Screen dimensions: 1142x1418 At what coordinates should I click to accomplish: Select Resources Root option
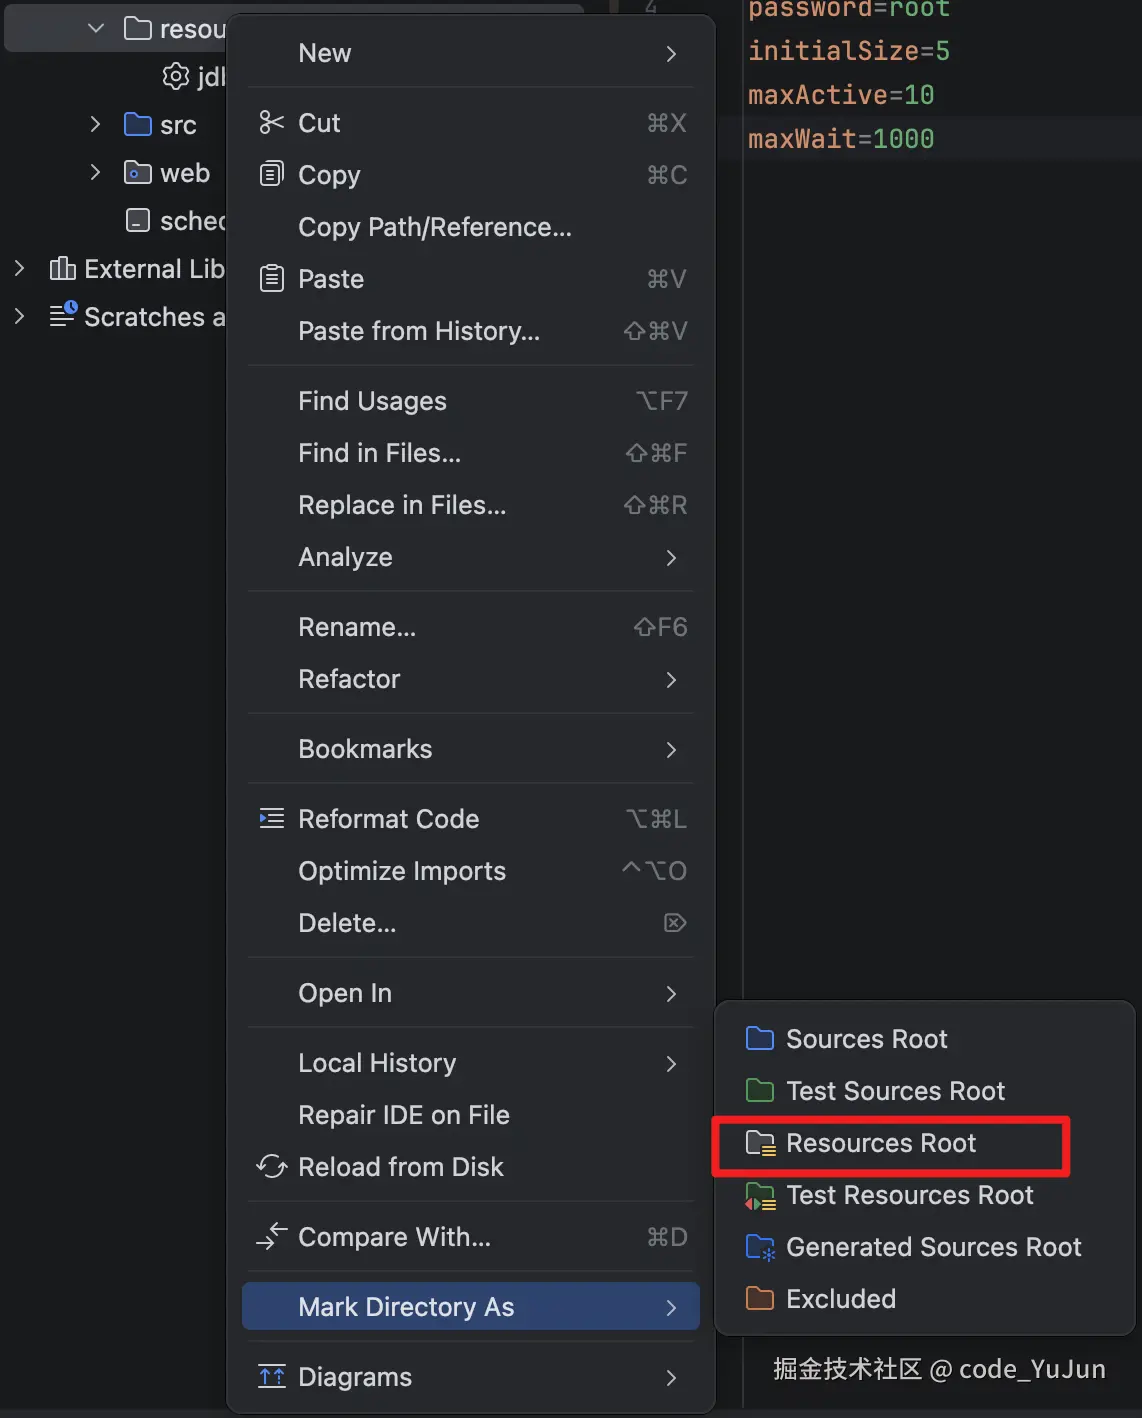click(880, 1143)
